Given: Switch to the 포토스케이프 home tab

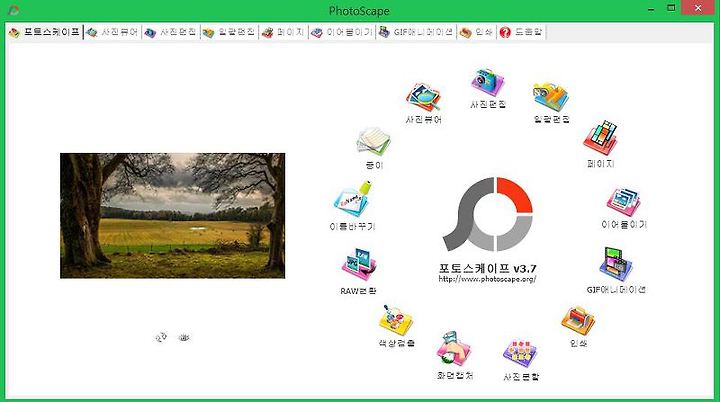Looking at the screenshot, I should (45, 32).
